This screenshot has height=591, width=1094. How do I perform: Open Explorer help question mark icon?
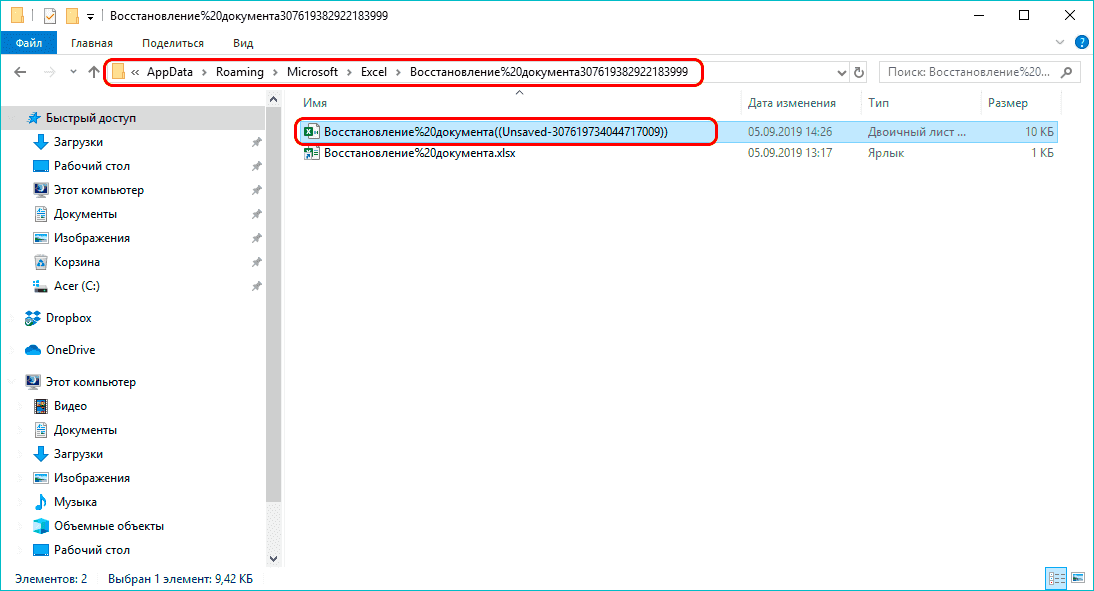click(x=1081, y=43)
